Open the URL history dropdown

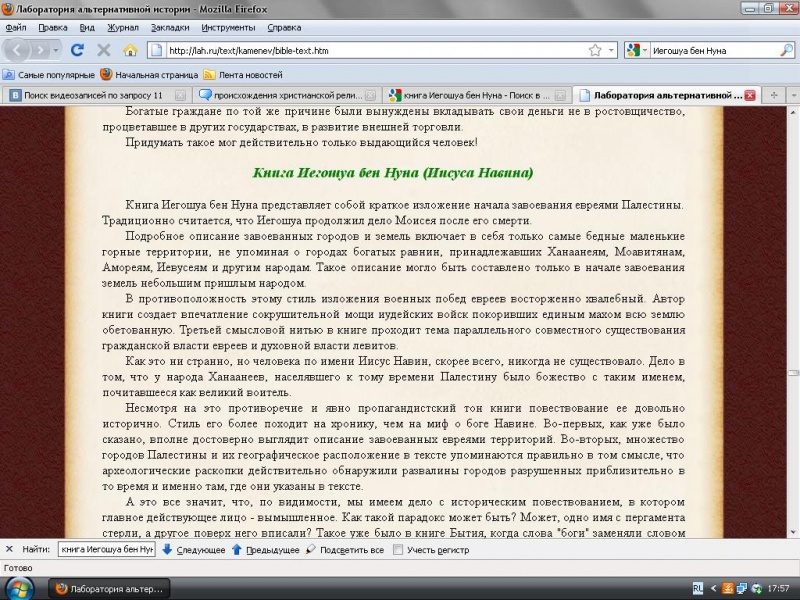[611, 49]
